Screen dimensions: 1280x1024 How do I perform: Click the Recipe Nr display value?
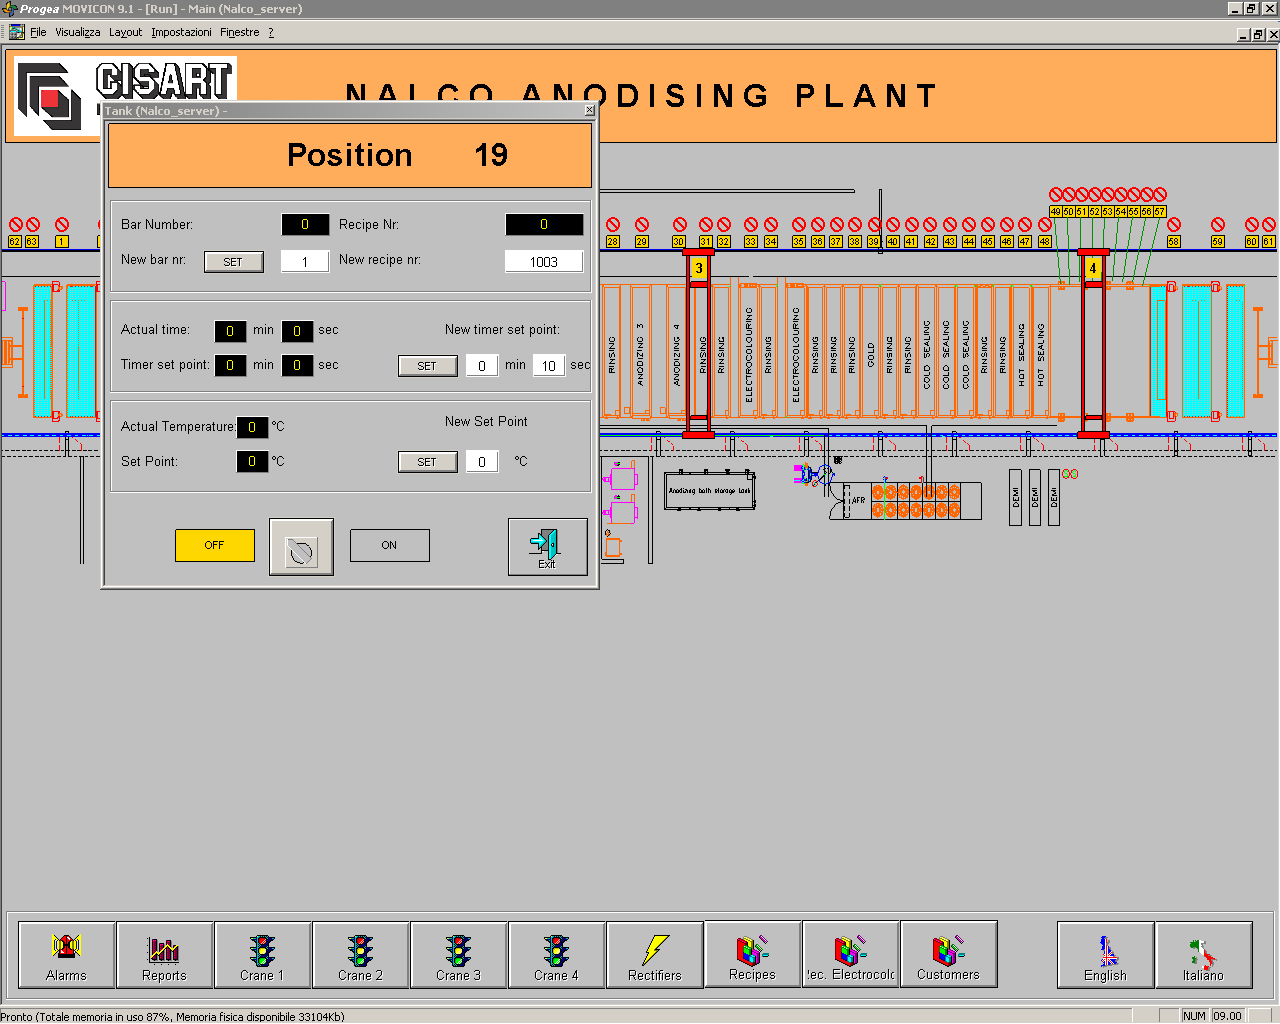(x=544, y=225)
